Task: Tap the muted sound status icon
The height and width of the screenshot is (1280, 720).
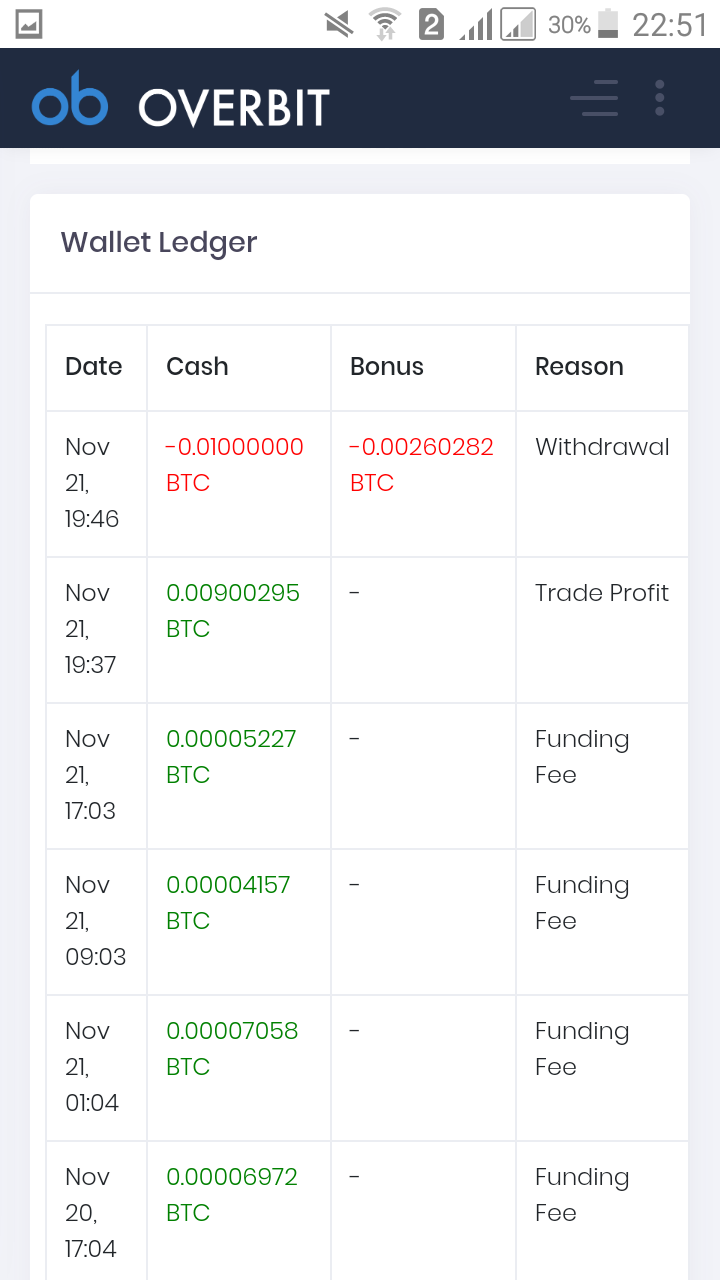Action: point(339,24)
